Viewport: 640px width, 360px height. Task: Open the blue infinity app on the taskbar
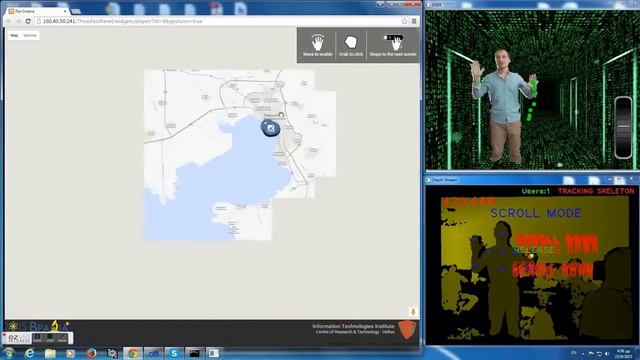point(153,353)
